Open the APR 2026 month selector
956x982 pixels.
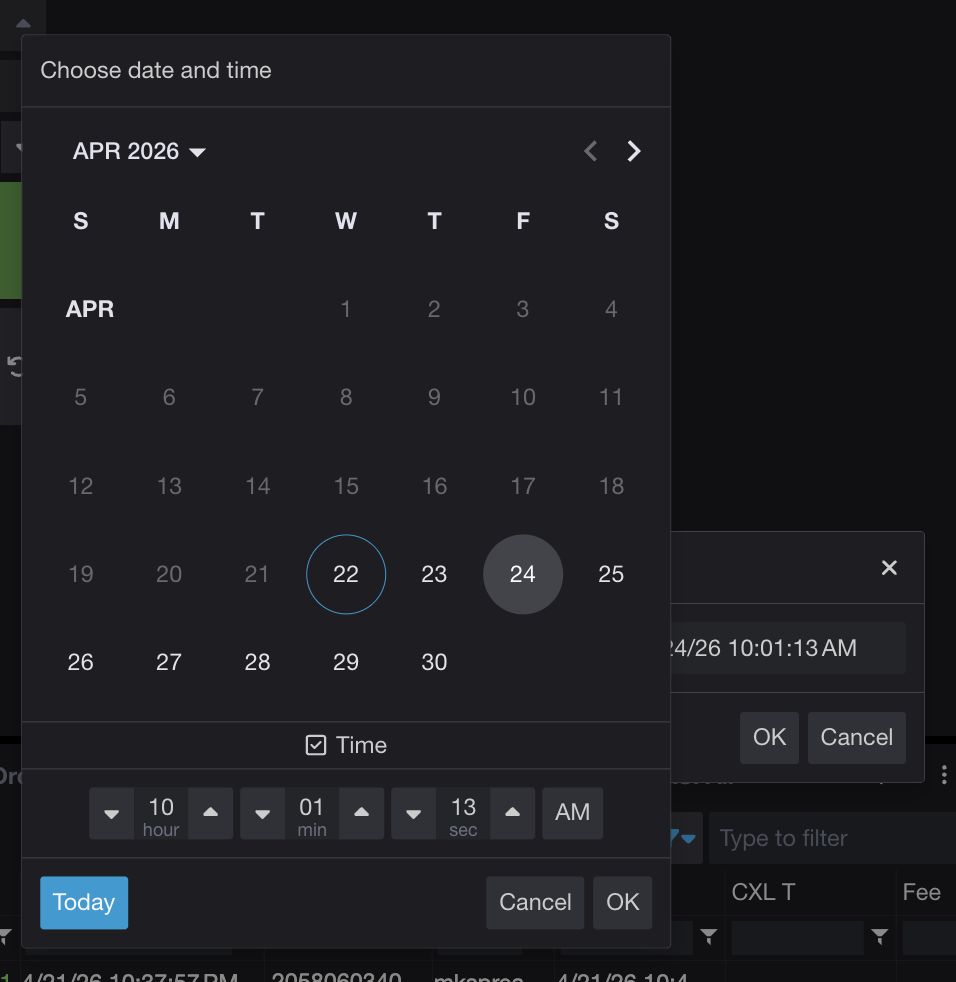coord(139,151)
